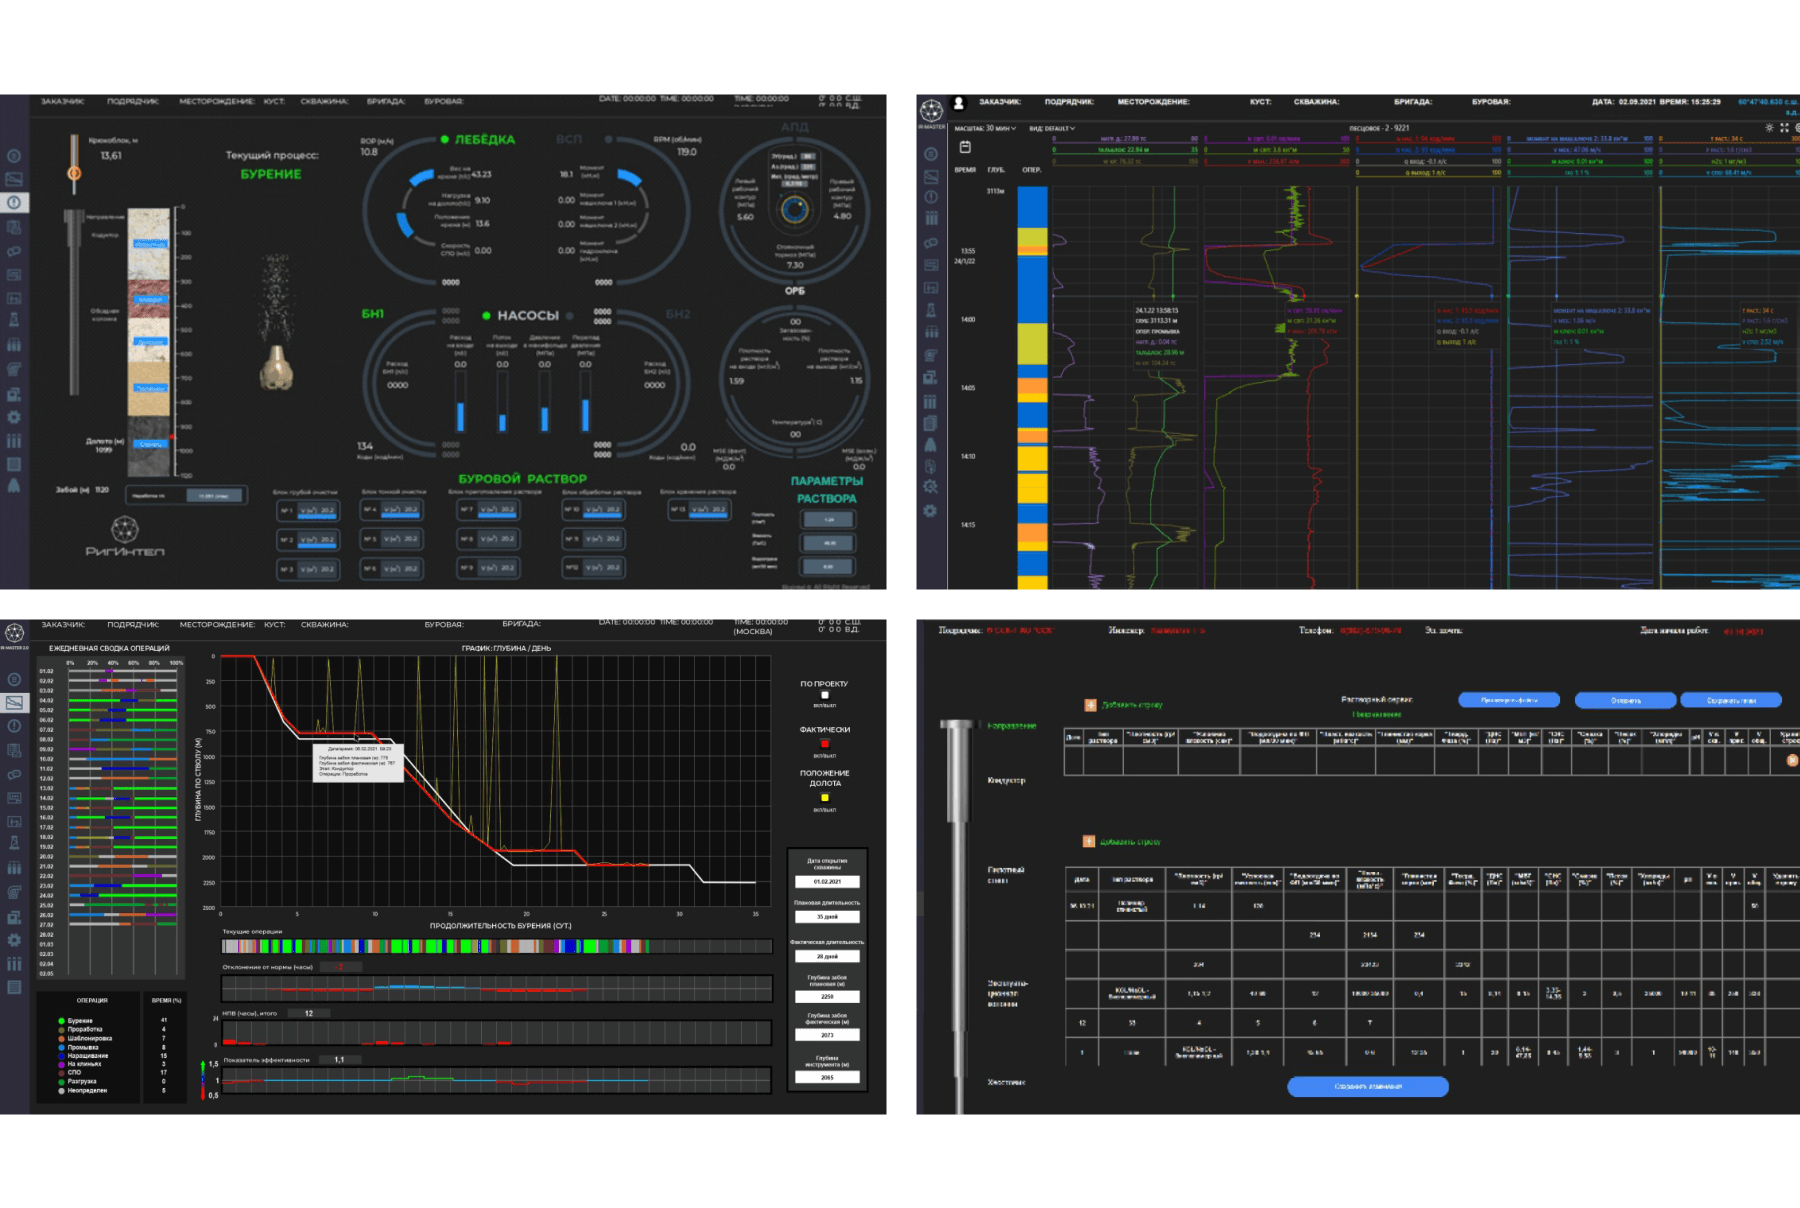This screenshot has width=1800, height=1208.
Task: Click middle blue button above mud table
Action: coord(1625,700)
